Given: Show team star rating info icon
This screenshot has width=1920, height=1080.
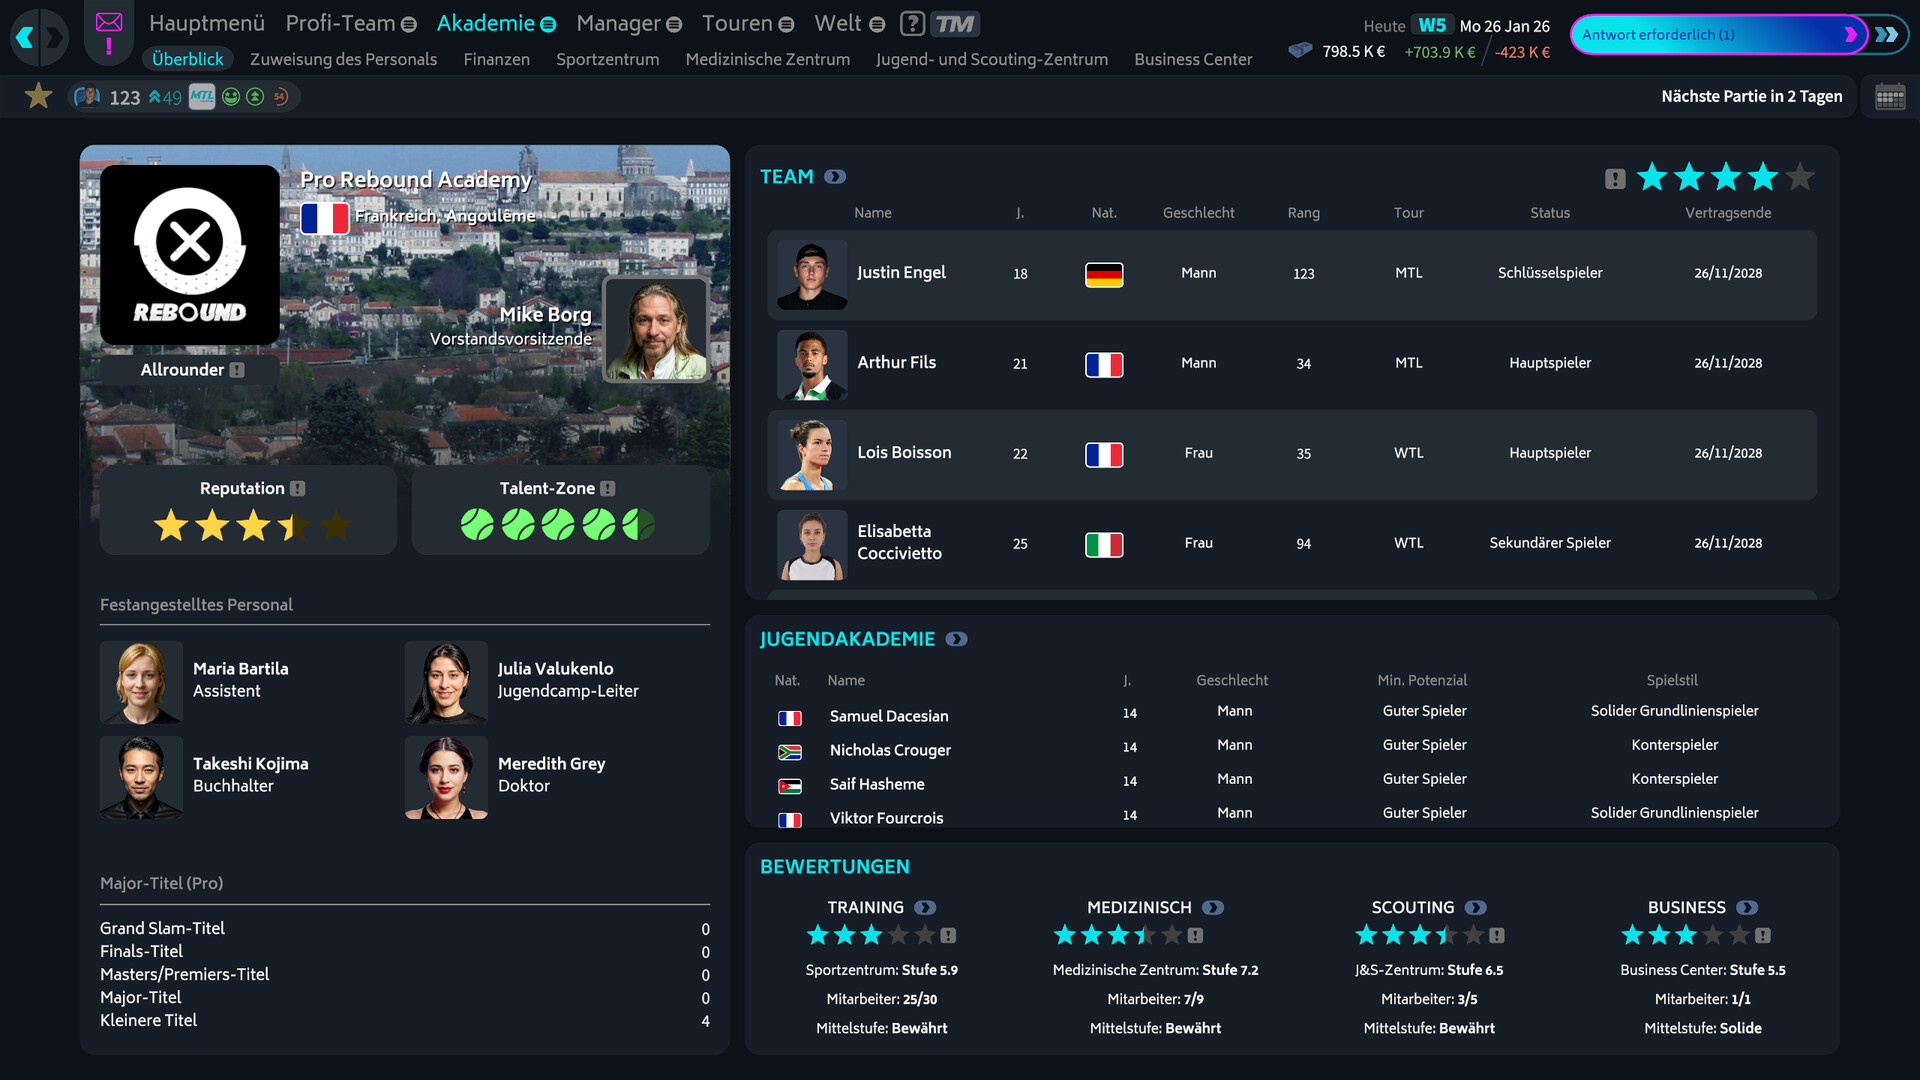Looking at the screenshot, I should pyautogui.click(x=1615, y=179).
